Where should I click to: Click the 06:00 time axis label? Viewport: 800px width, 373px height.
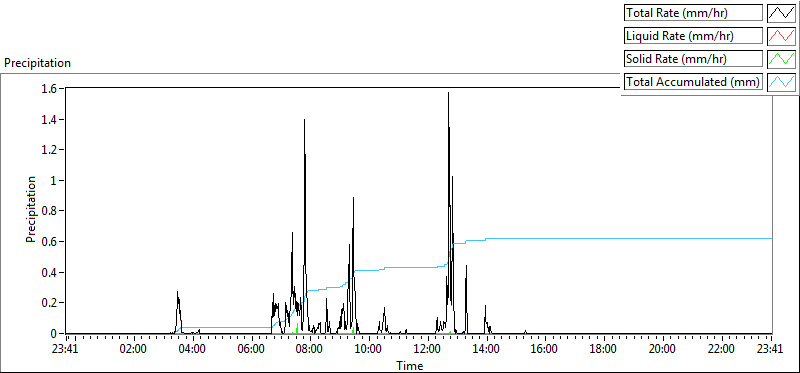pos(252,350)
